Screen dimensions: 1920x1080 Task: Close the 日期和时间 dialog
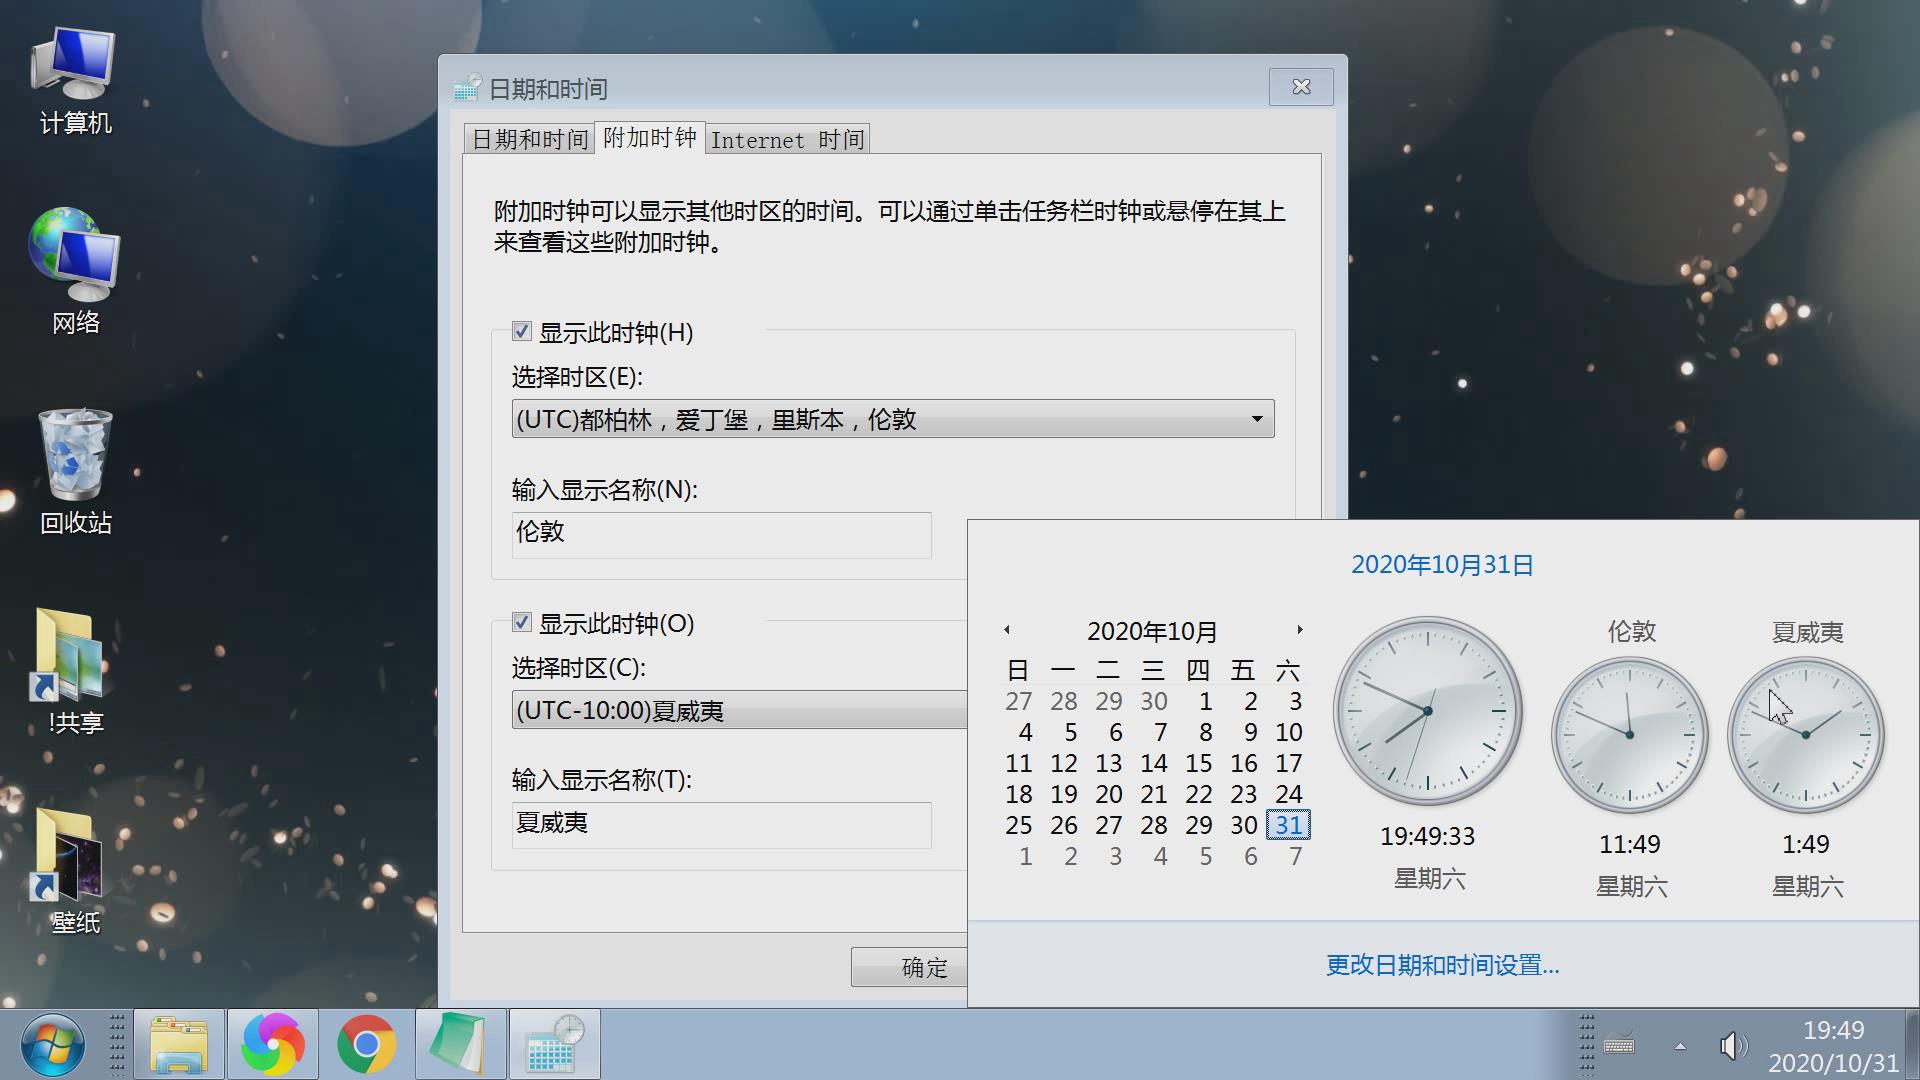coord(1301,87)
